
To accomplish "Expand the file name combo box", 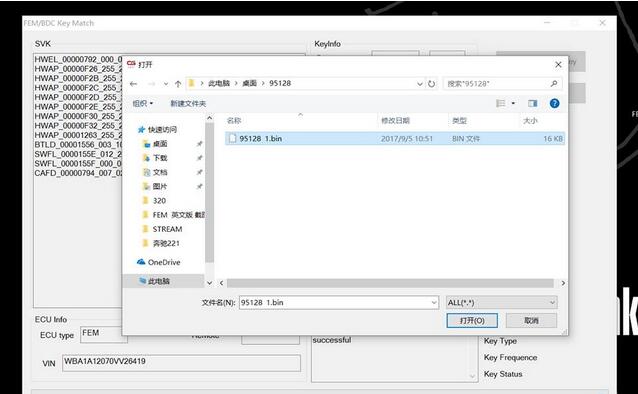I will click(x=434, y=302).
